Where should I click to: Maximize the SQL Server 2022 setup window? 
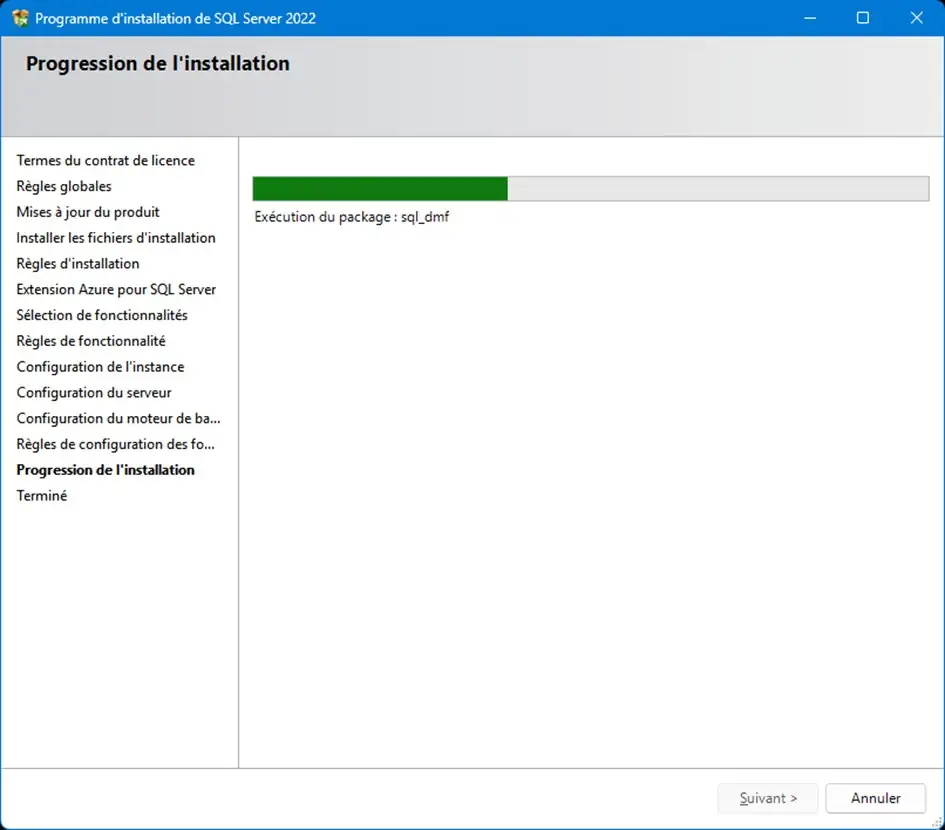863,18
